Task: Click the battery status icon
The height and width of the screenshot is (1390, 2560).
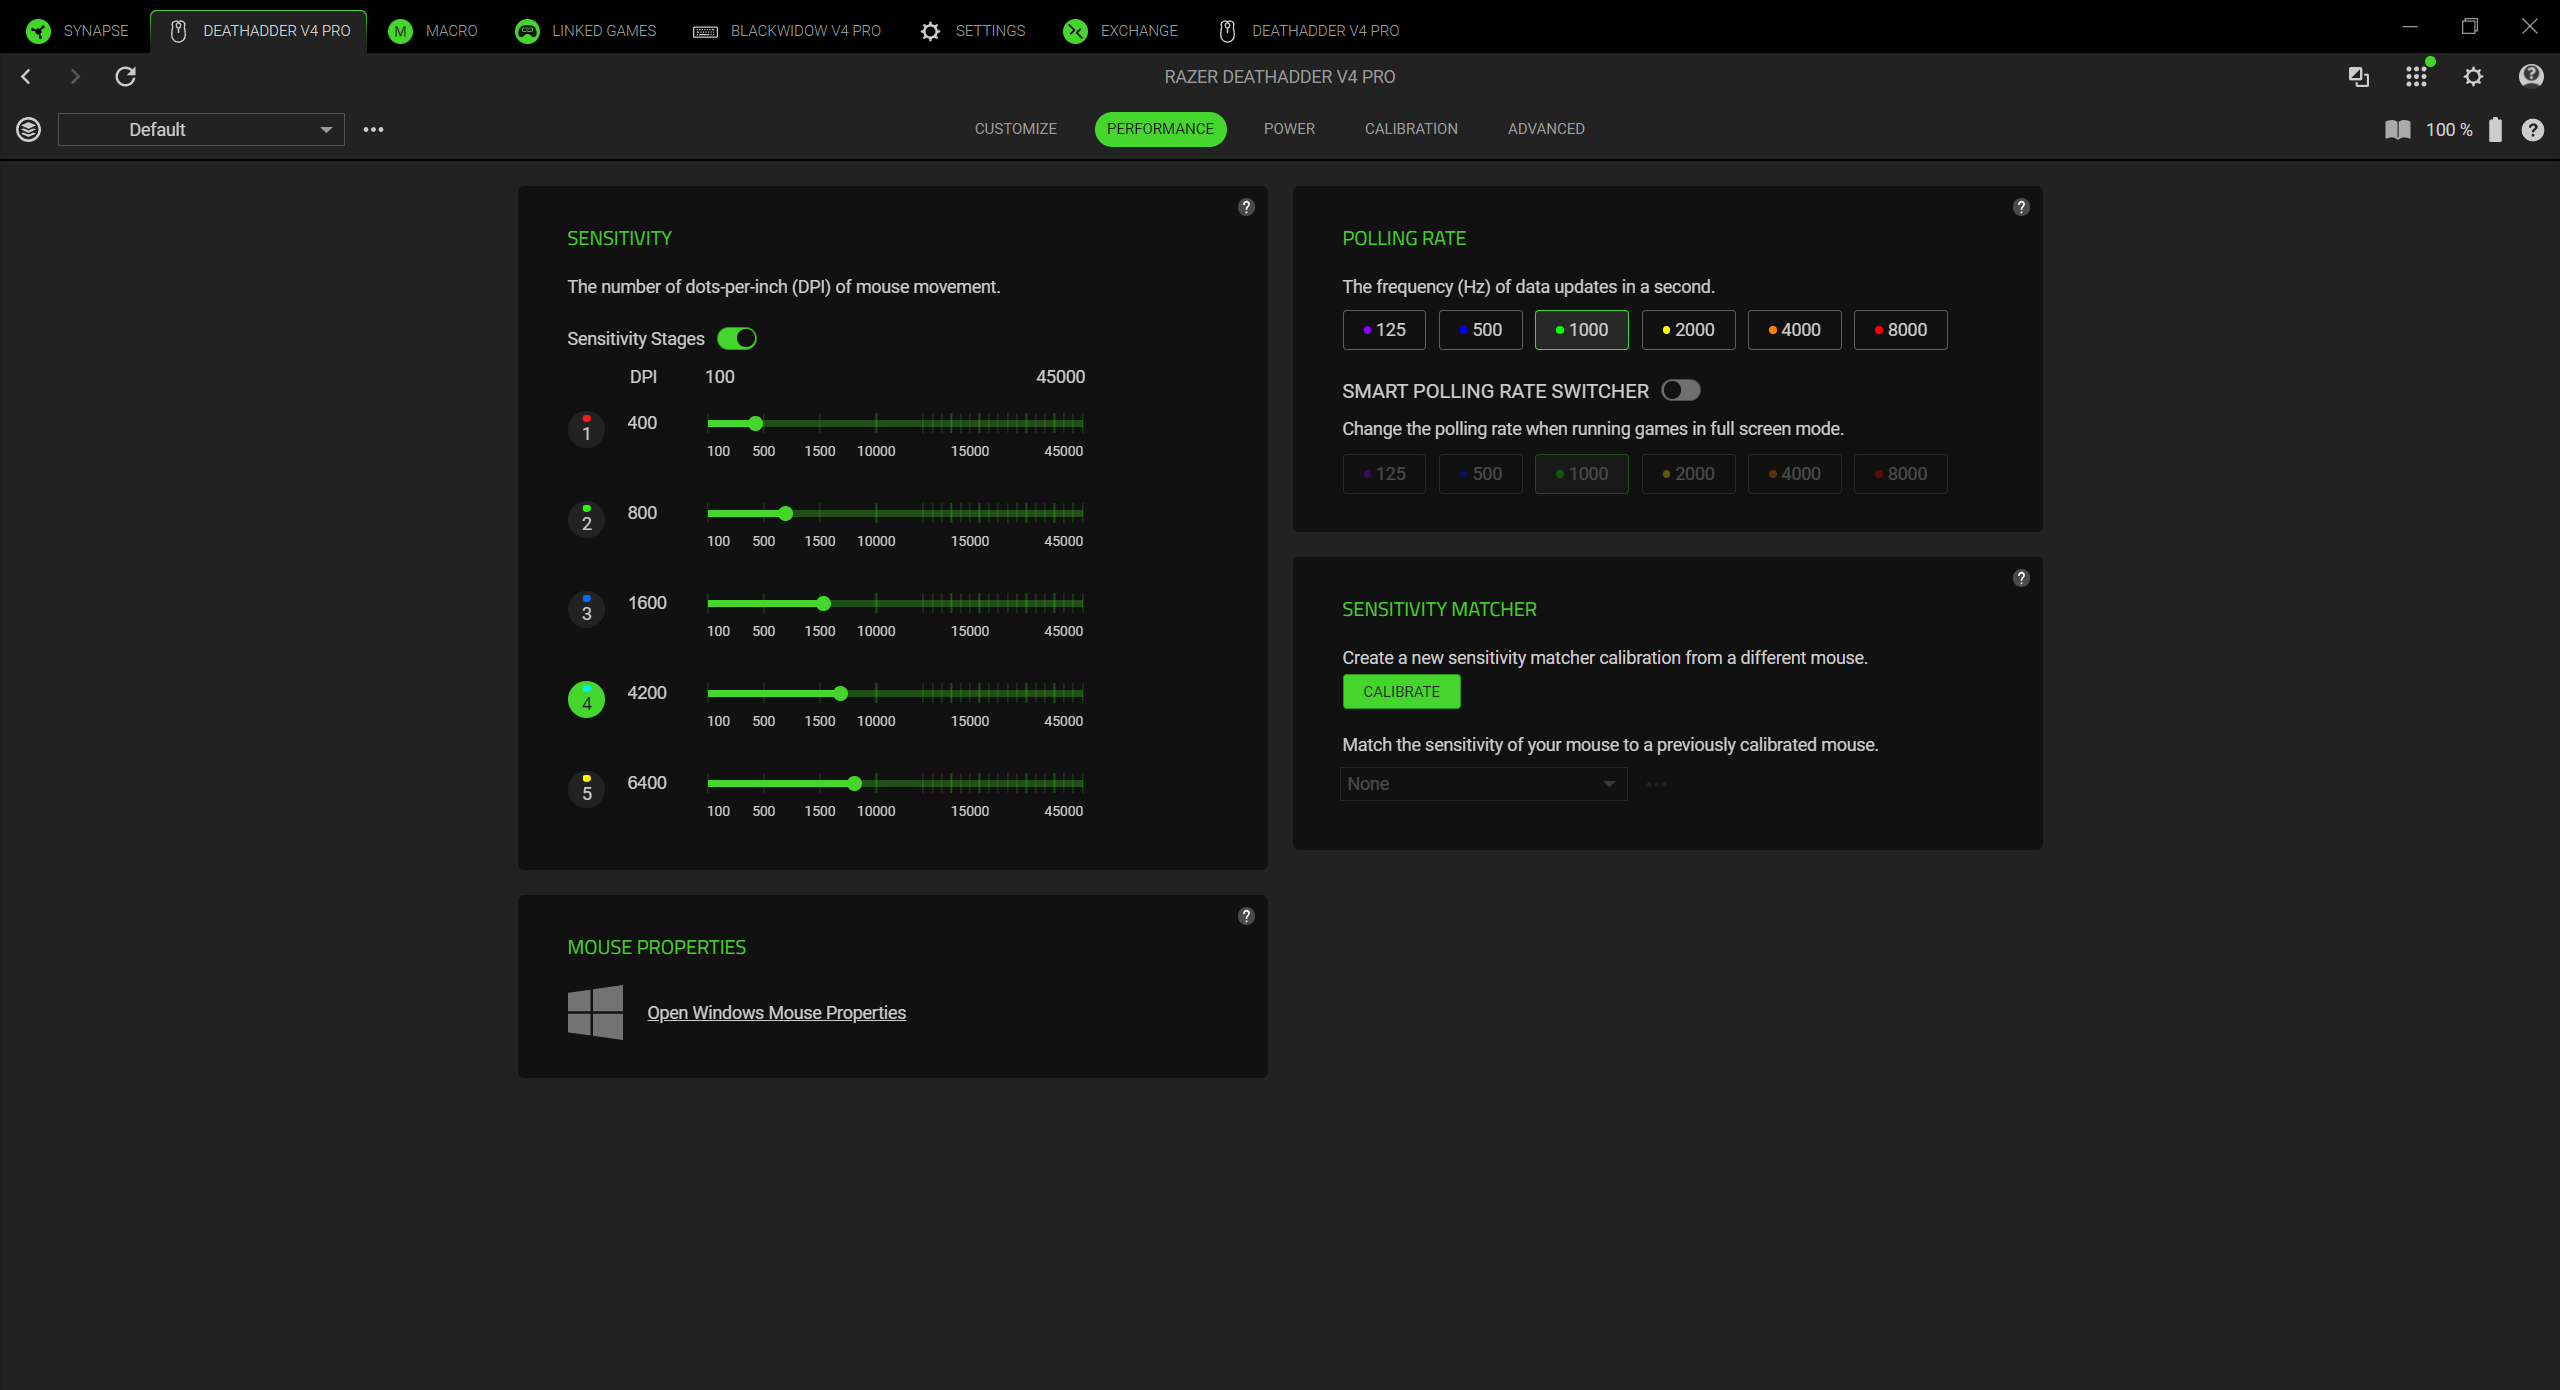Action: pyautogui.click(x=2495, y=129)
